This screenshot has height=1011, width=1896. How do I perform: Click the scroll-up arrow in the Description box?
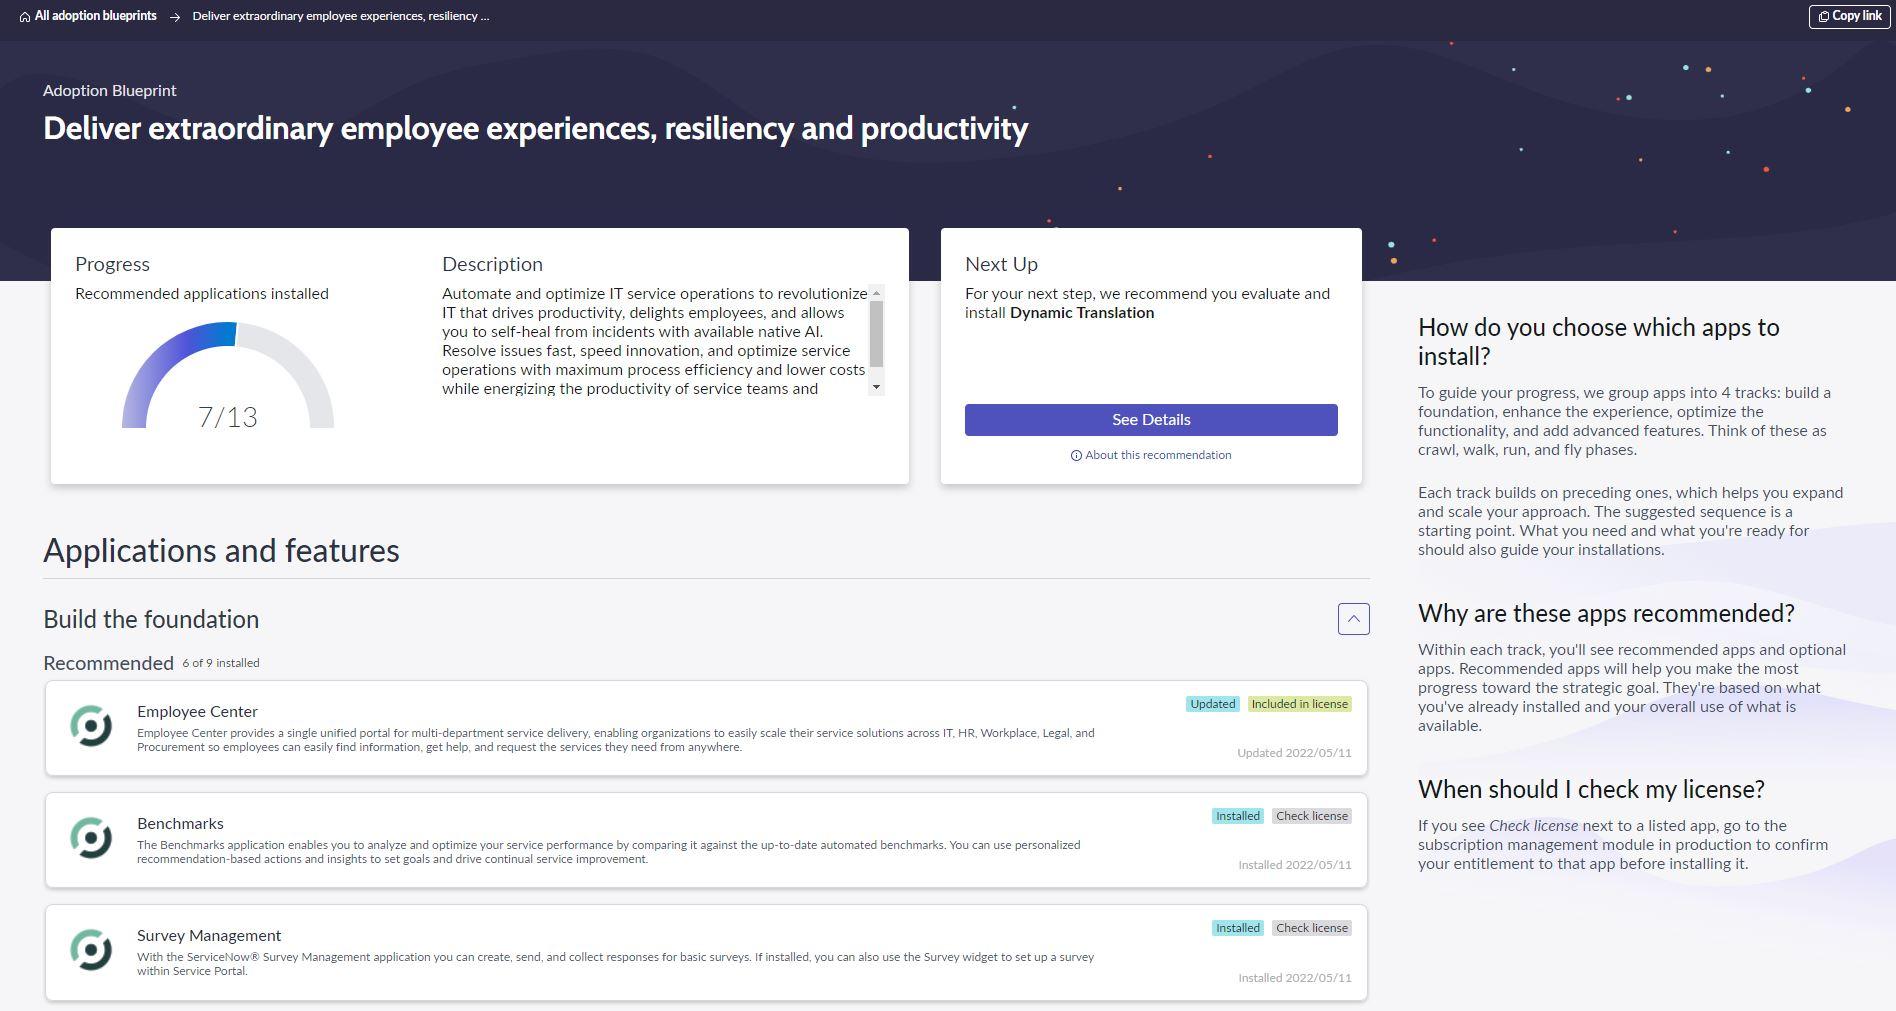tap(877, 295)
